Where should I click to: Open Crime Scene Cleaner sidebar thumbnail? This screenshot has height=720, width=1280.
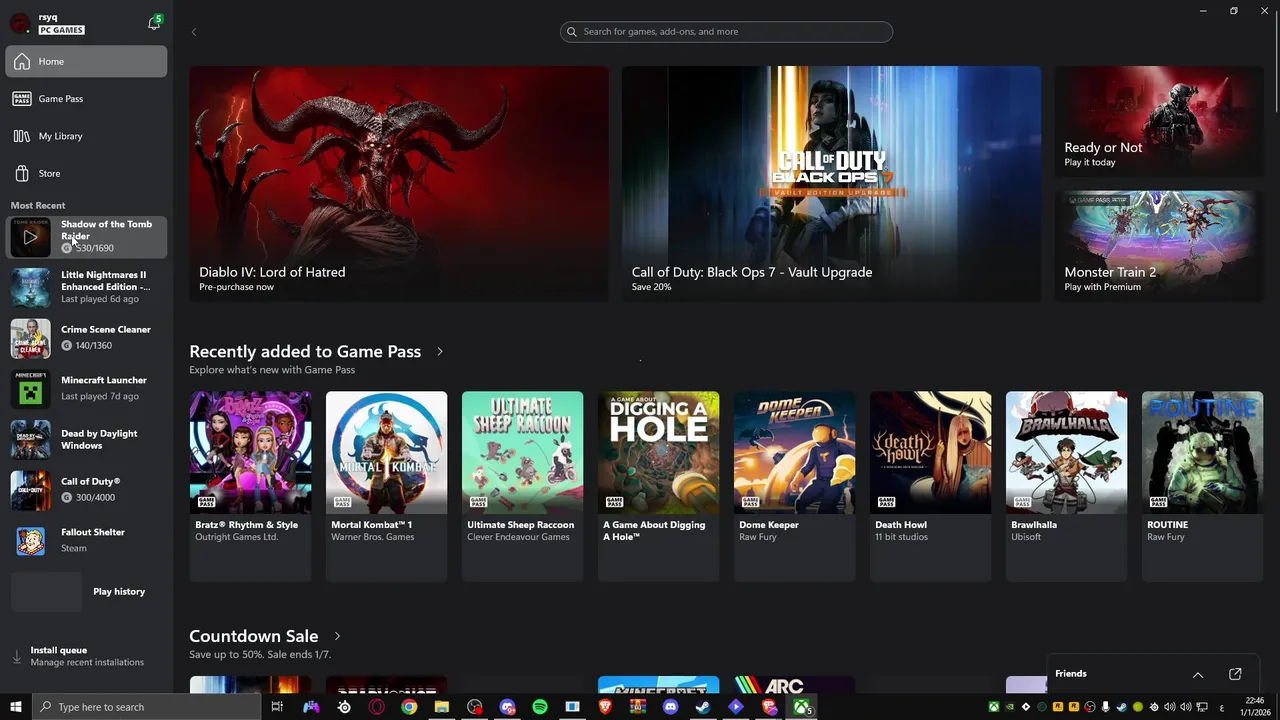coord(30,338)
